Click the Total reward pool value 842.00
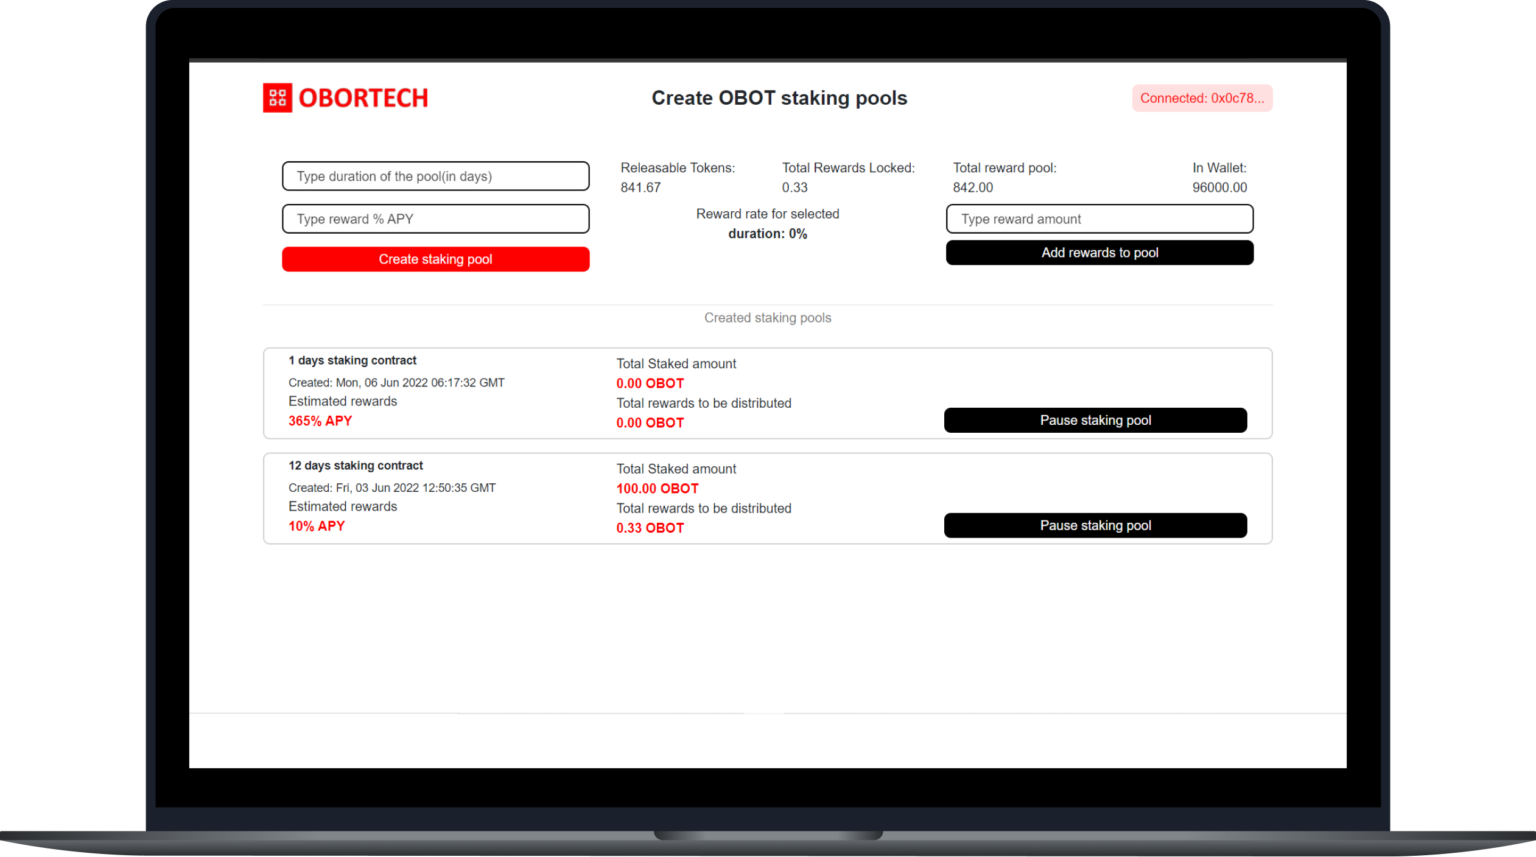Image resolution: width=1536 pixels, height=857 pixels. [972, 187]
